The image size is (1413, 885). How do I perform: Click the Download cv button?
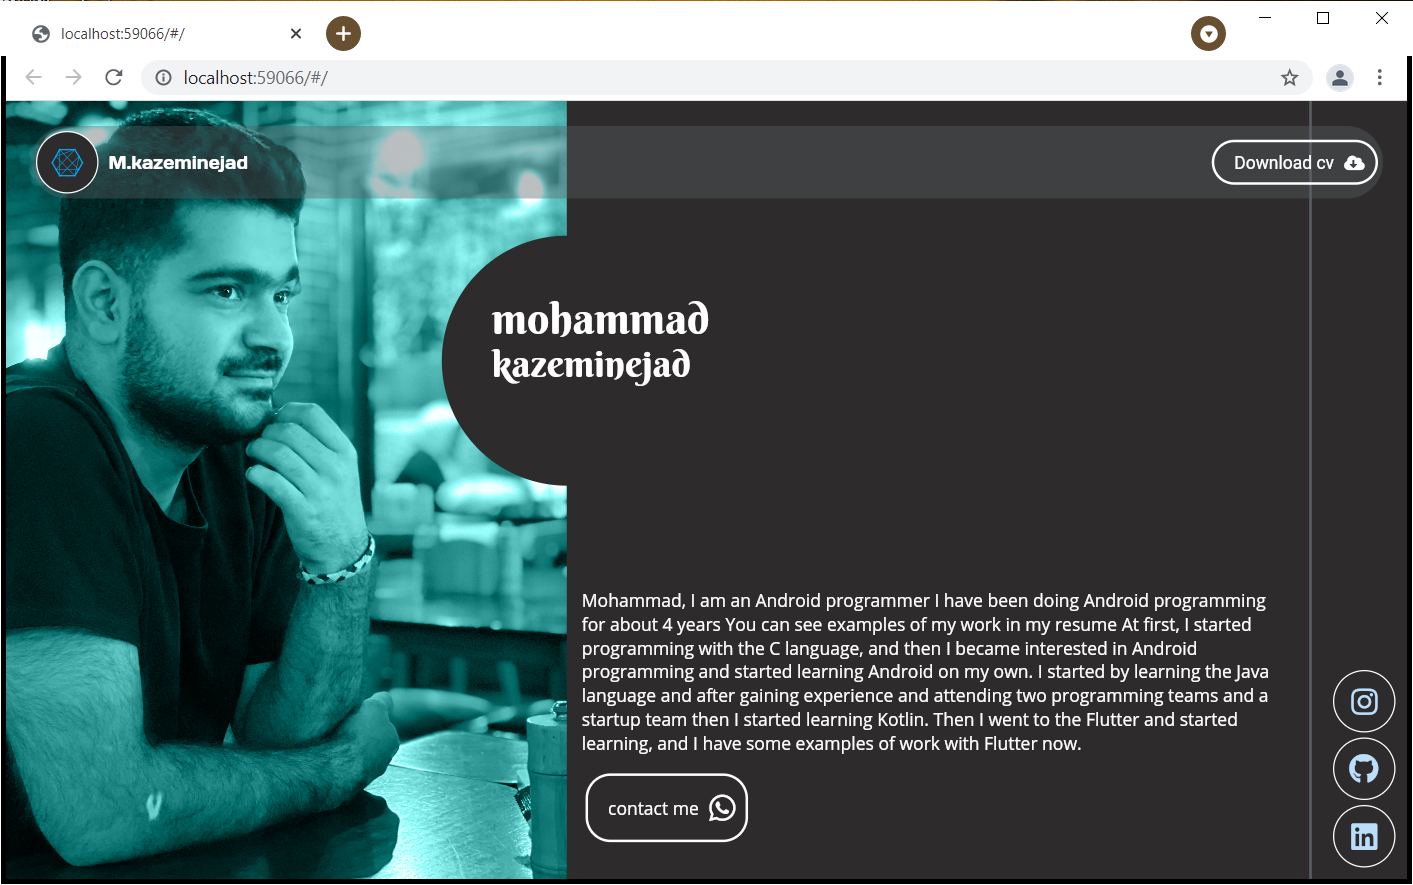coord(1295,162)
